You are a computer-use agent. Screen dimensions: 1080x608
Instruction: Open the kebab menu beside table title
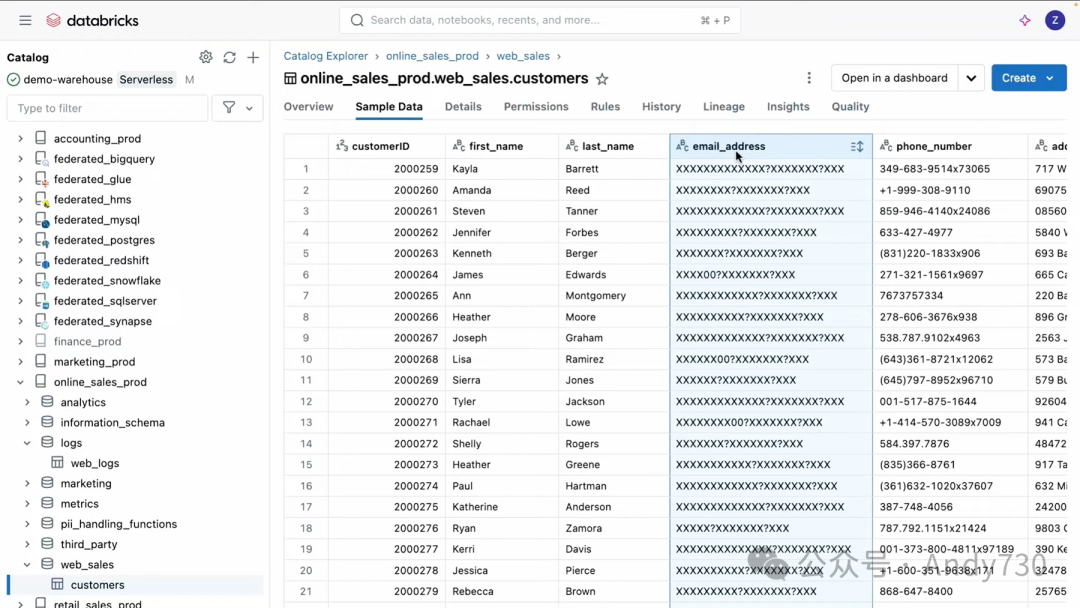(809, 78)
